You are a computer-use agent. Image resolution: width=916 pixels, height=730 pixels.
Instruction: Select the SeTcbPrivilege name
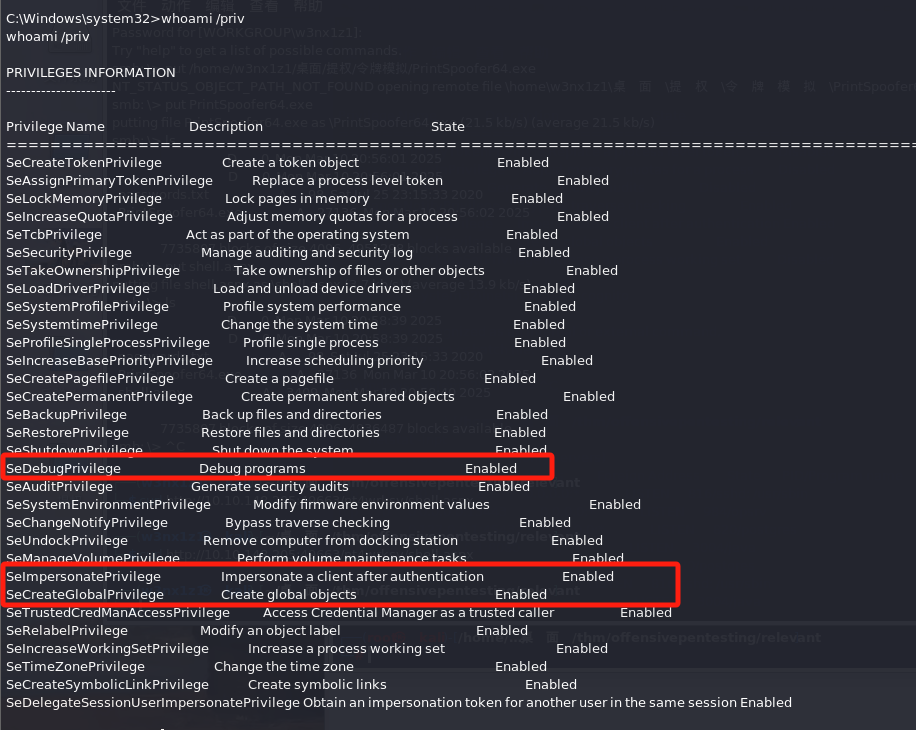(x=54, y=235)
